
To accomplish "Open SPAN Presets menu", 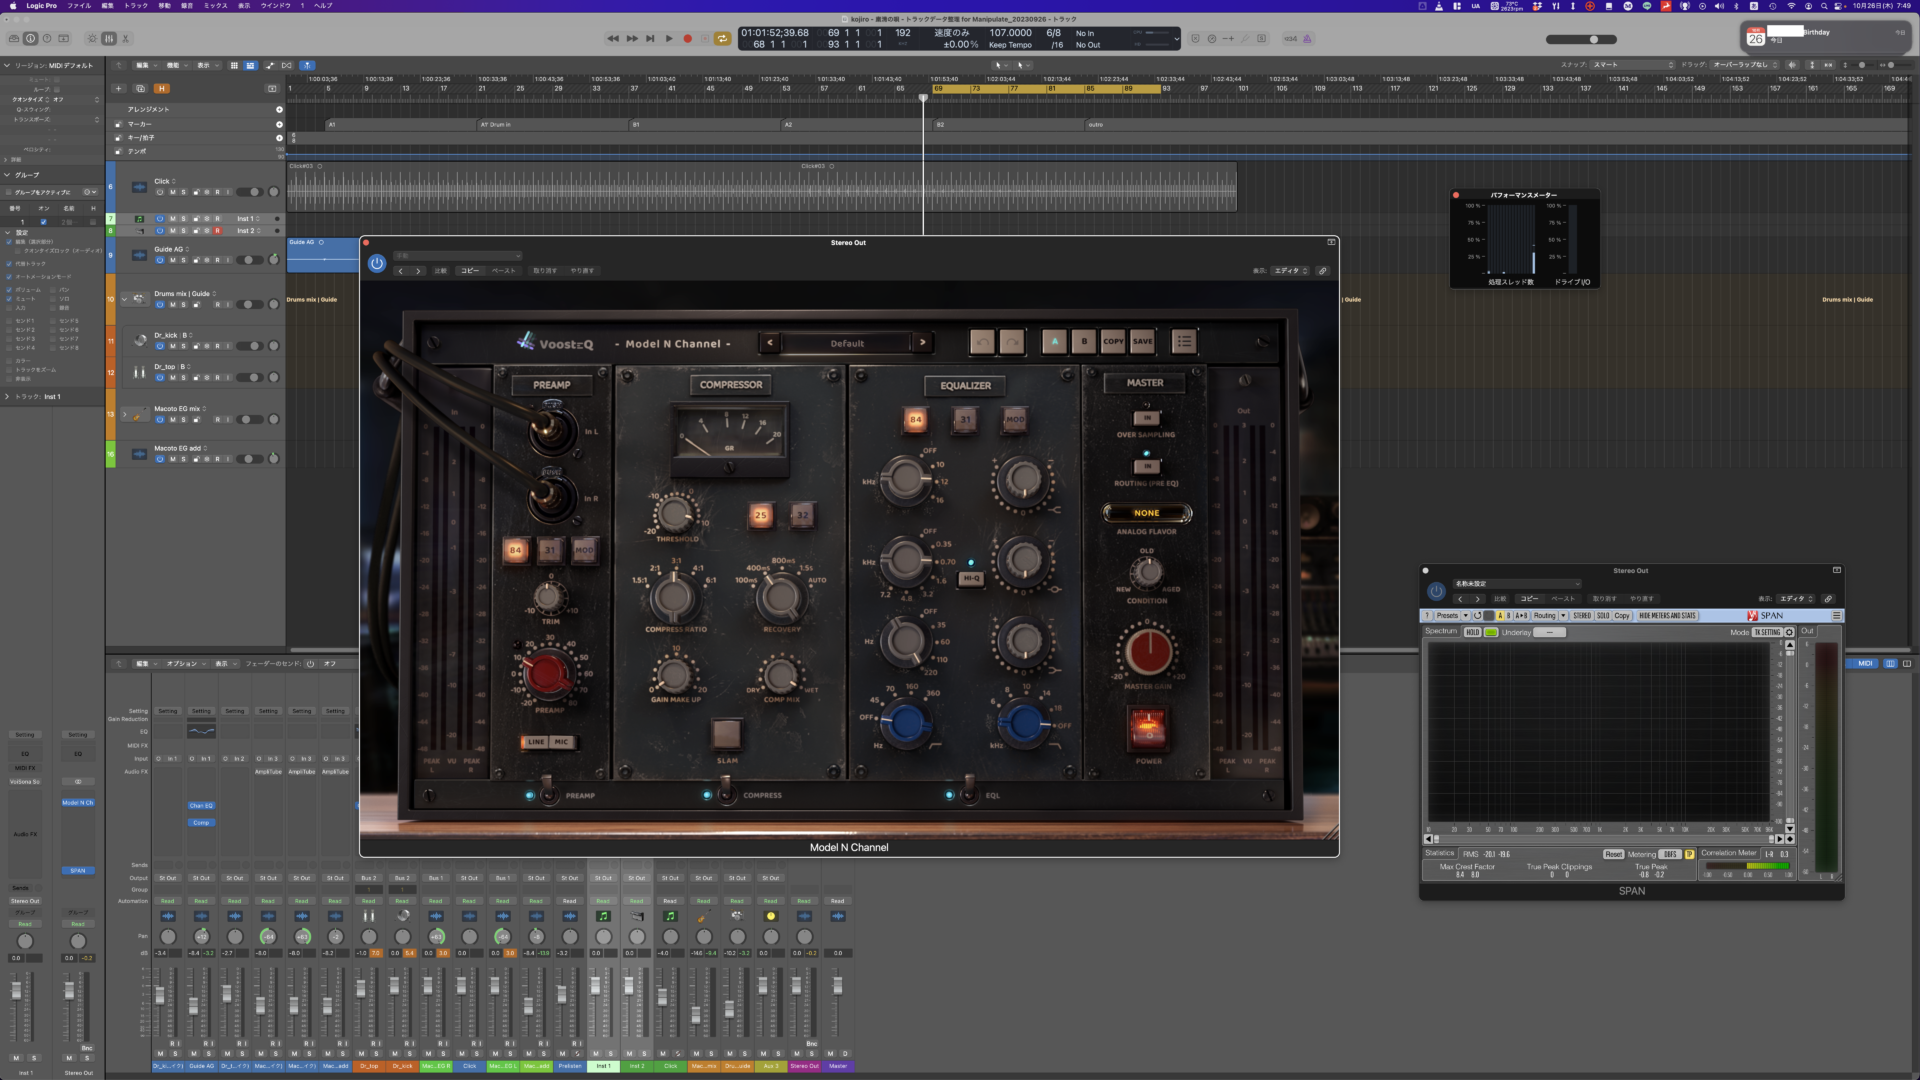I will tap(1447, 616).
